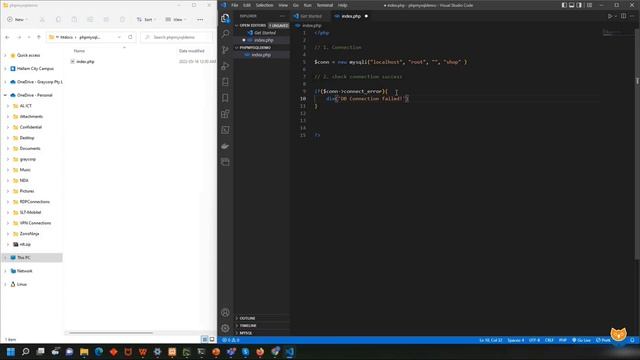Screen dimensions: 640x360
Task: Open File Explorer folder icon on taskbar
Action: pos(84,352)
